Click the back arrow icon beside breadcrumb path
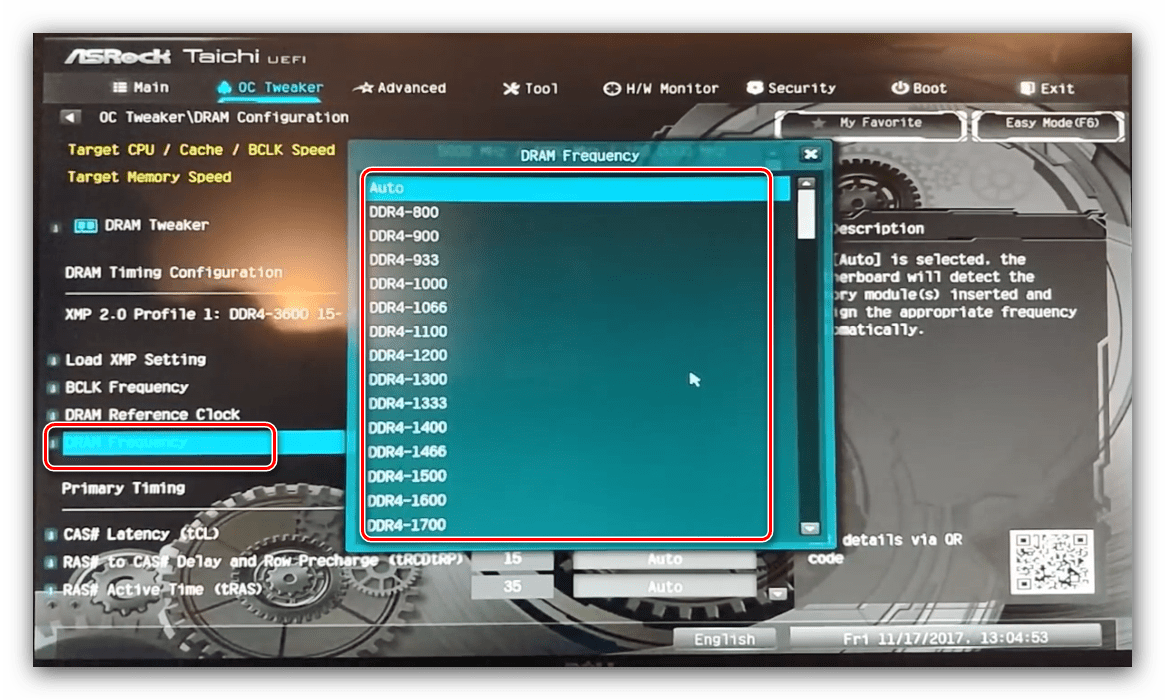The height and width of the screenshot is (700, 1165). point(69,118)
